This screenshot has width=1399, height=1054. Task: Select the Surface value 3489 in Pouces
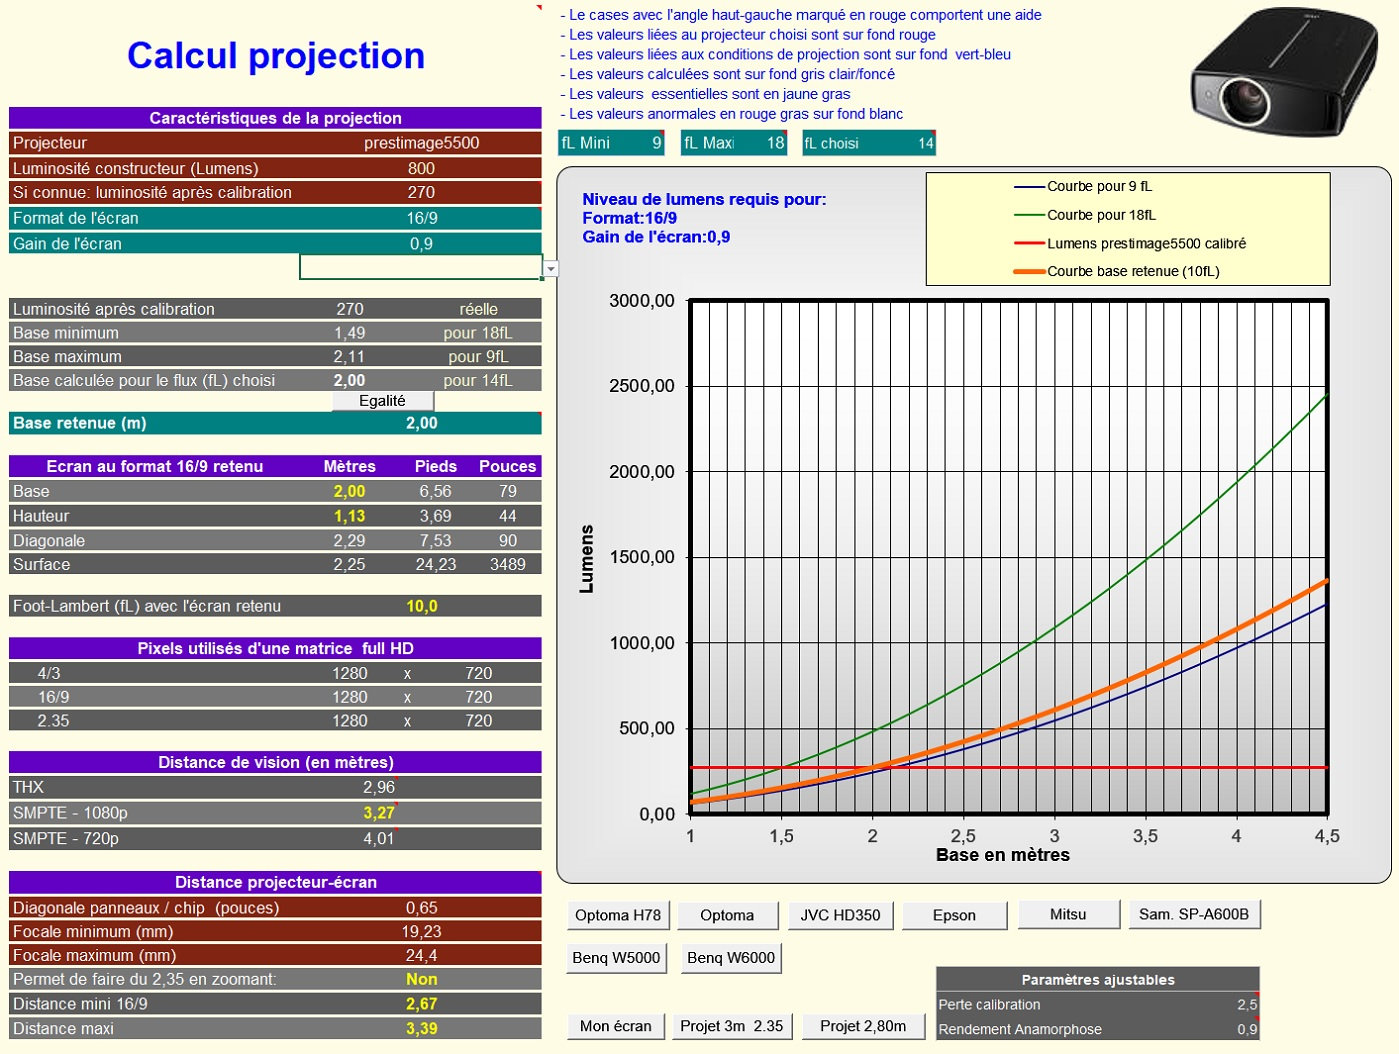pos(508,564)
